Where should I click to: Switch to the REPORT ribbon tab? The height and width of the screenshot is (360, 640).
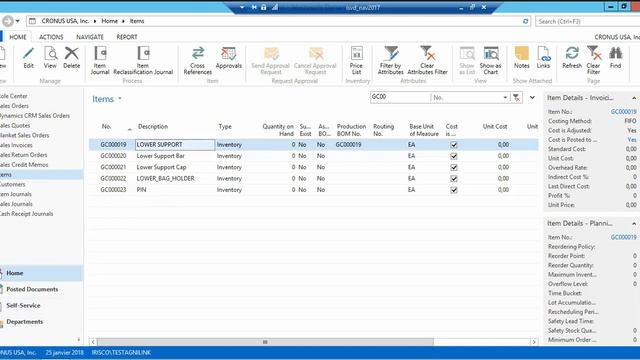[127, 37]
